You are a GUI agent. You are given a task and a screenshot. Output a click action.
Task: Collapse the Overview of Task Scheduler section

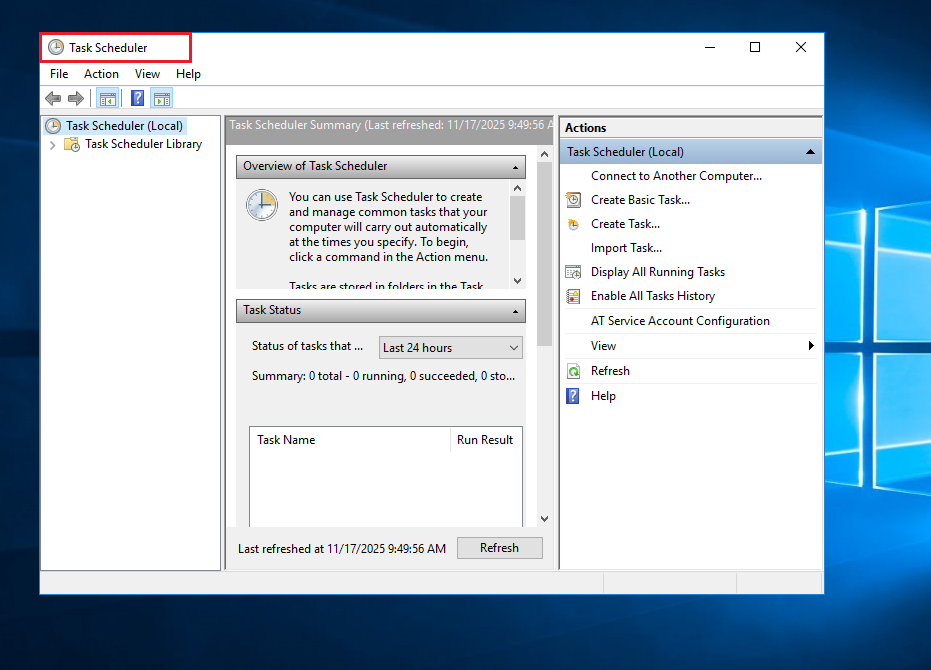coord(515,168)
